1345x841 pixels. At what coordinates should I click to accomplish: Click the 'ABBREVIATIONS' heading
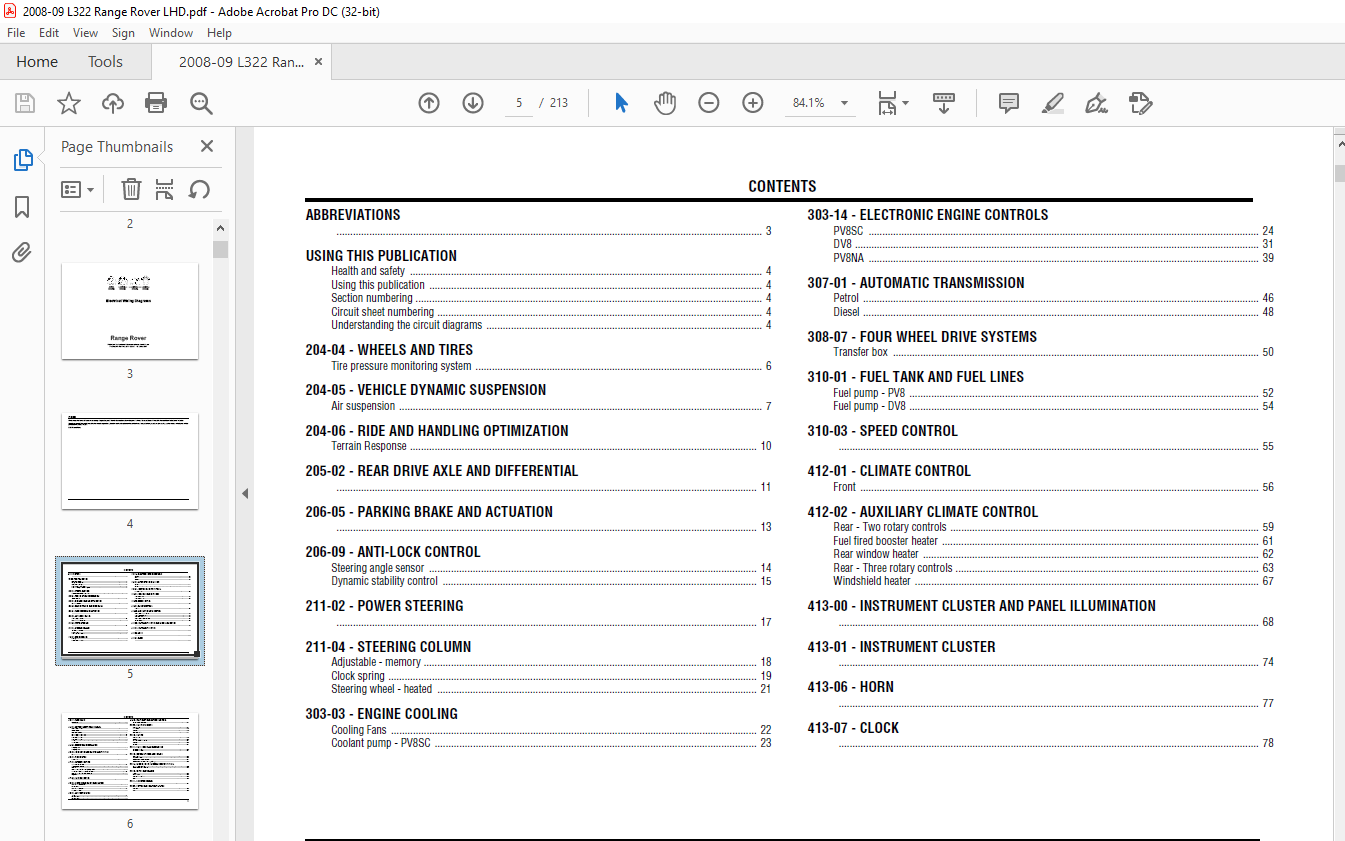click(x=353, y=215)
